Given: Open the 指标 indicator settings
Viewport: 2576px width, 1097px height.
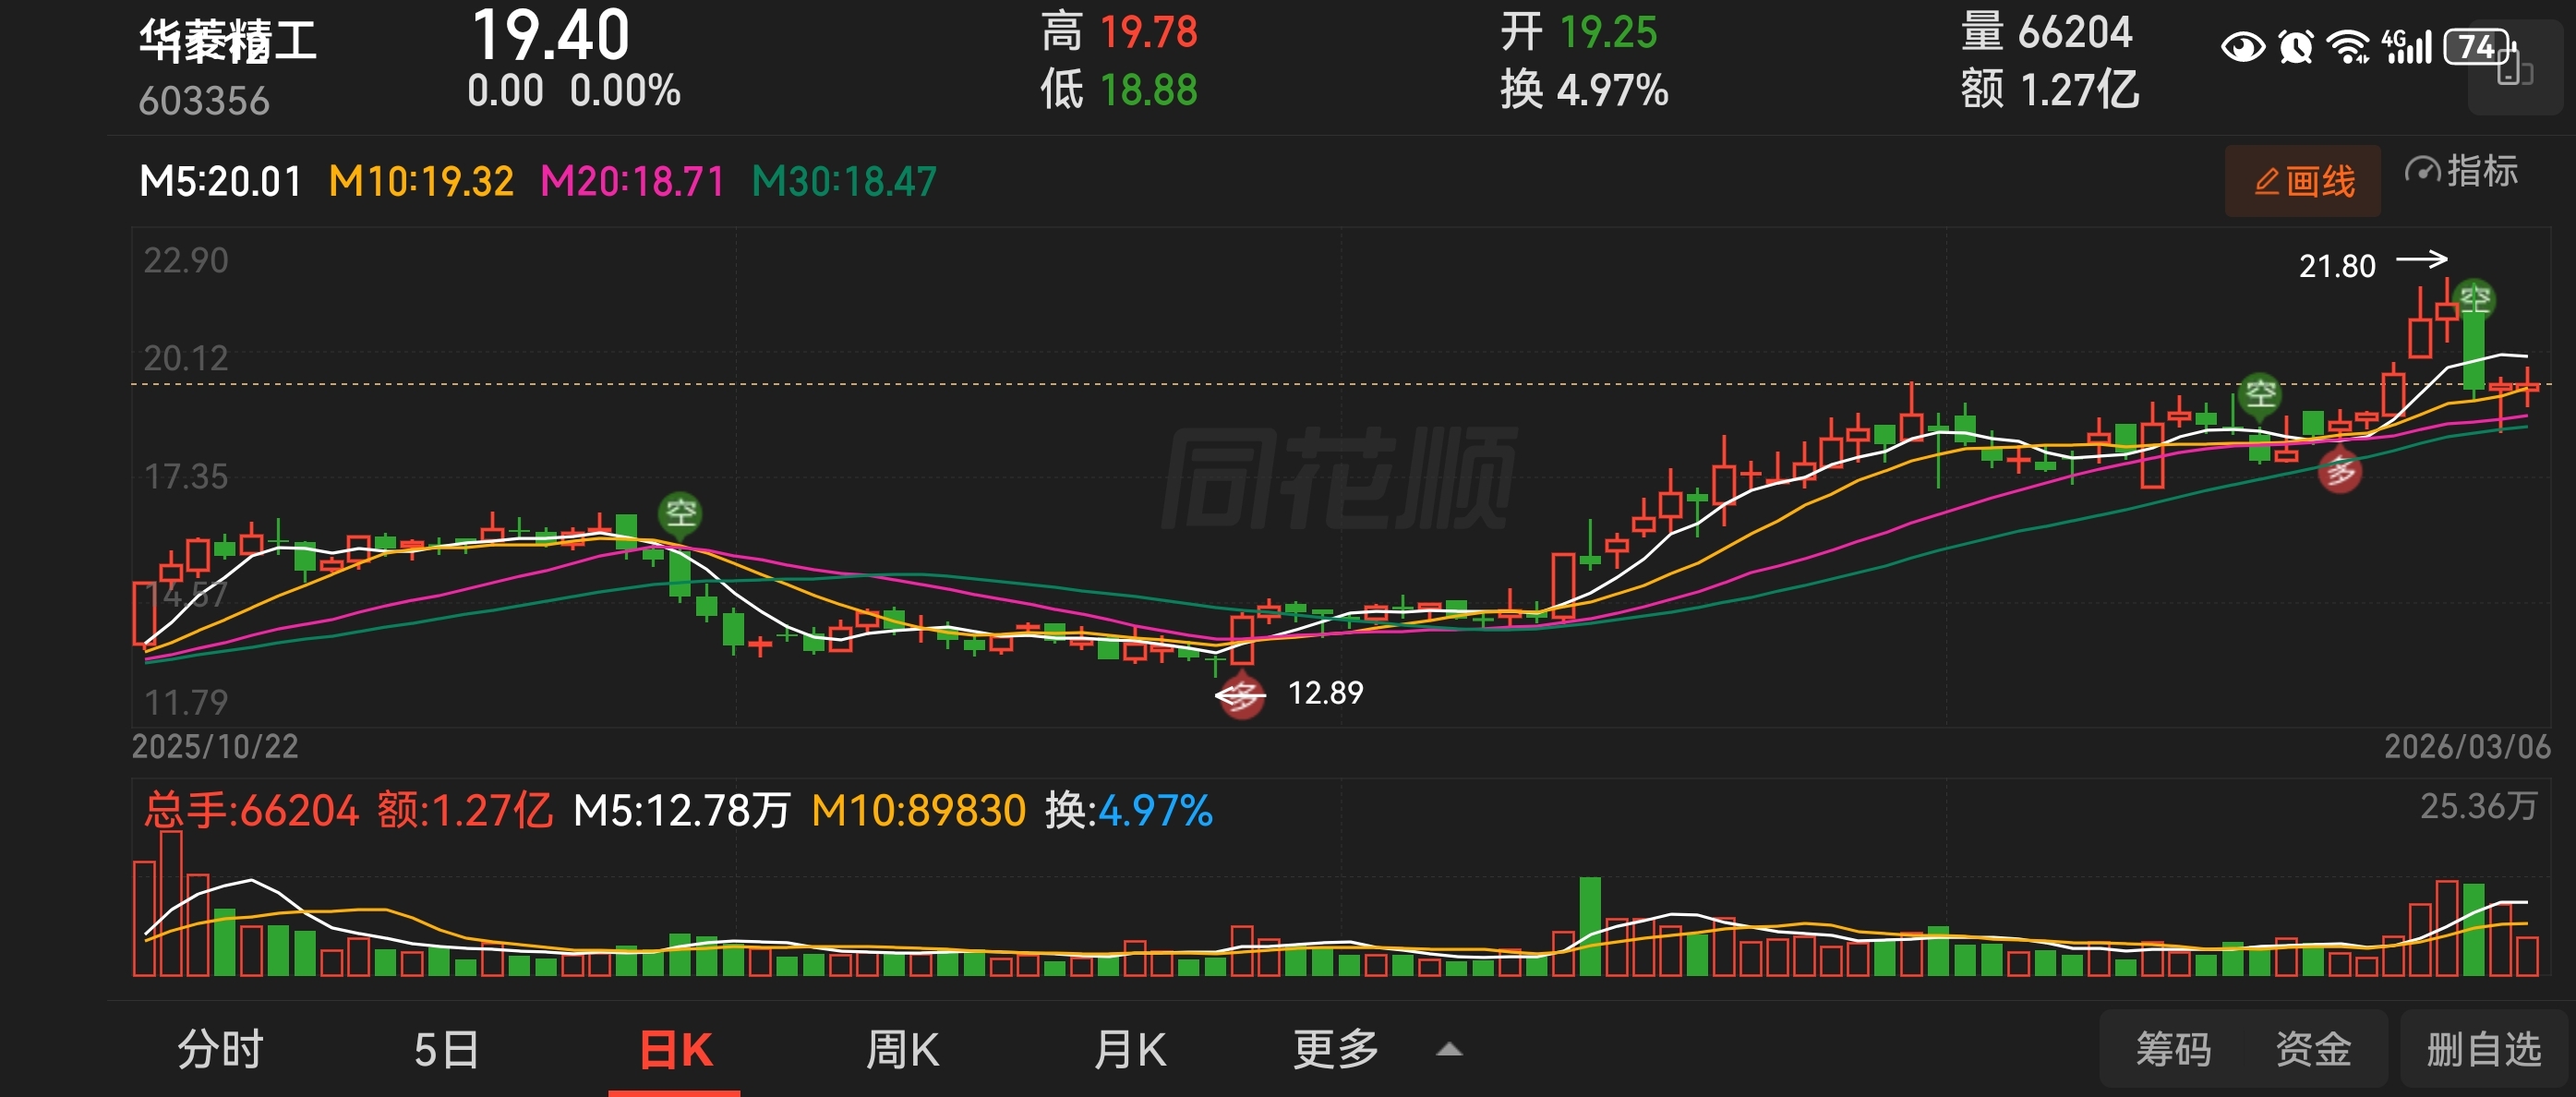Looking at the screenshot, I should pos(2461,172).
